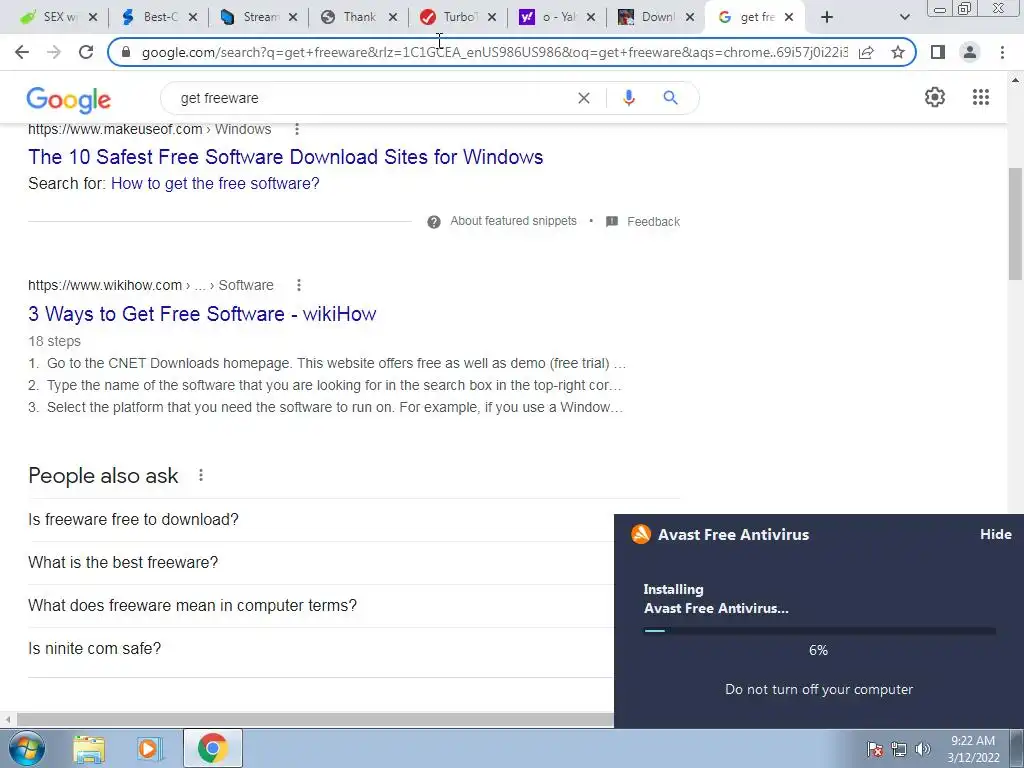Share this page via address bar icon
Image resolution: width=1024 pixels, height=768 pixels.
[x=866, y=52]
